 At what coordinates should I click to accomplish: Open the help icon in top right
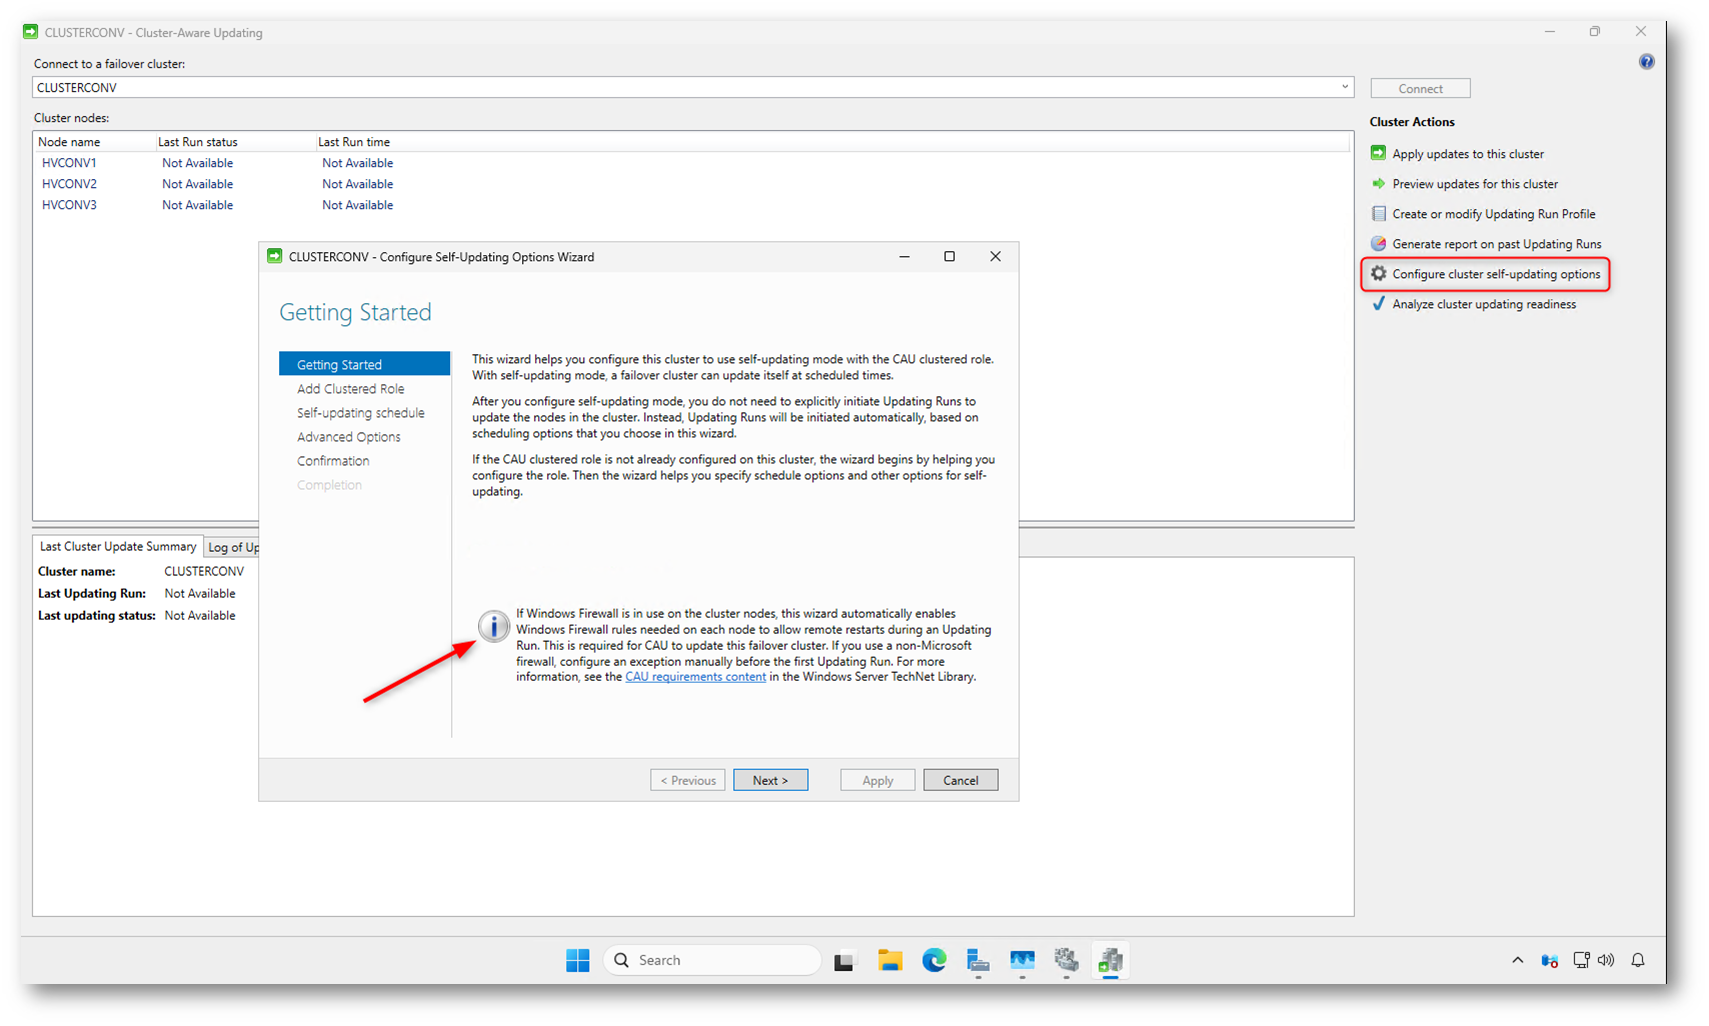(x=1646, y=62)
